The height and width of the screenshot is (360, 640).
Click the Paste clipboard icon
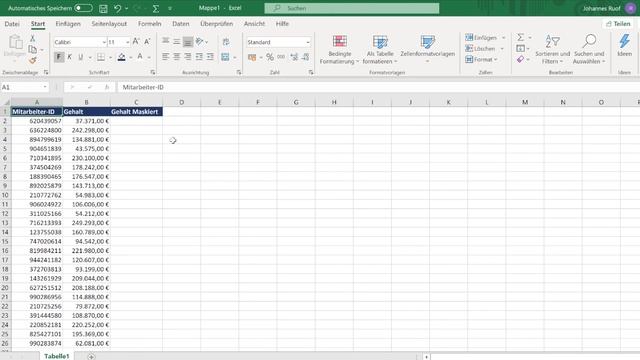click(15, 42)
